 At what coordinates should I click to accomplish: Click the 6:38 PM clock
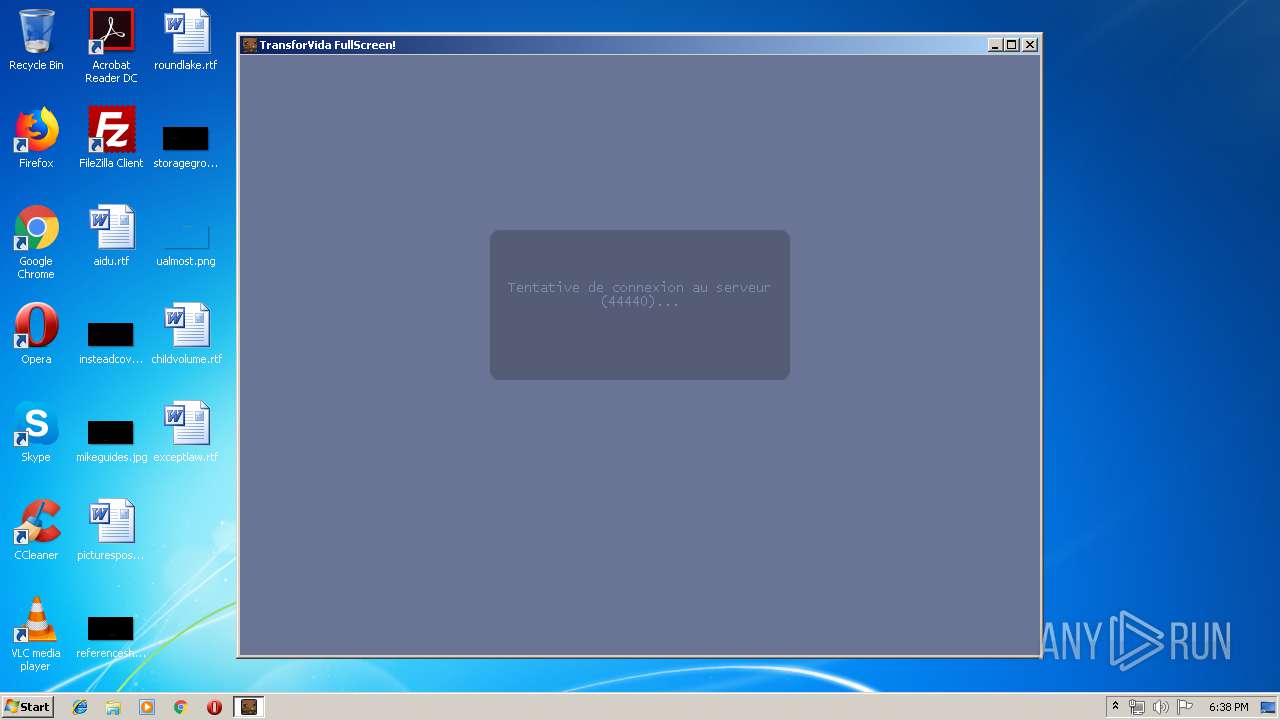[1228, 707]
